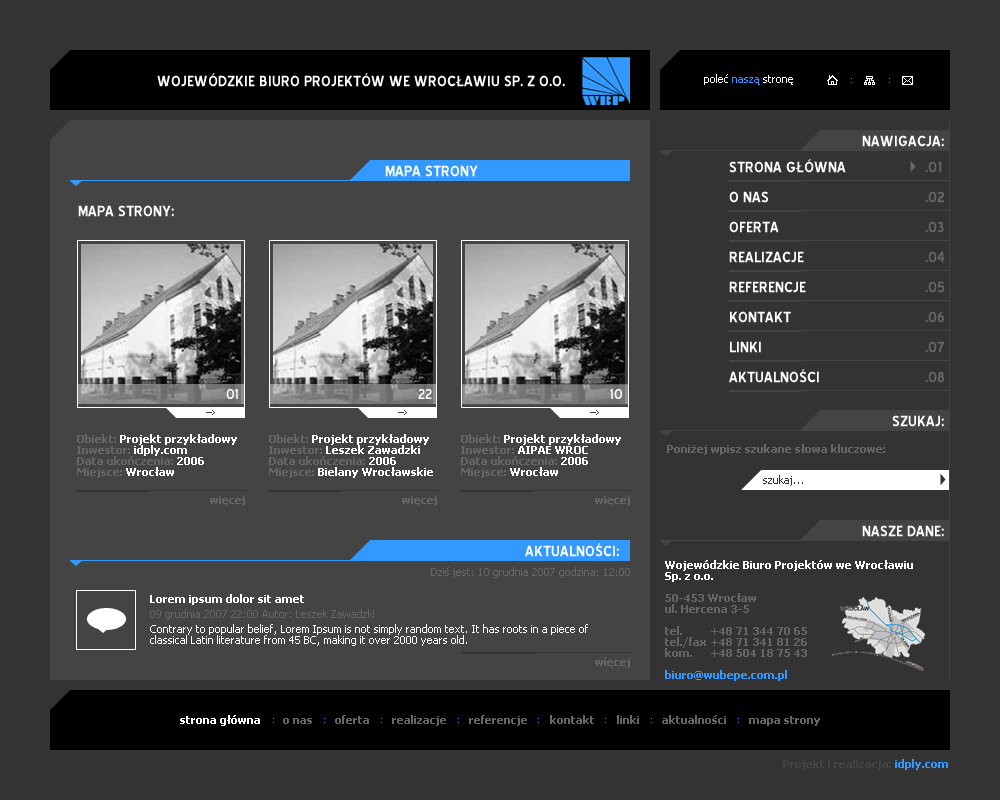Screen dimensions: 1000x800
Task: Select O NAS in navigation menu
Action: (749, 198)
